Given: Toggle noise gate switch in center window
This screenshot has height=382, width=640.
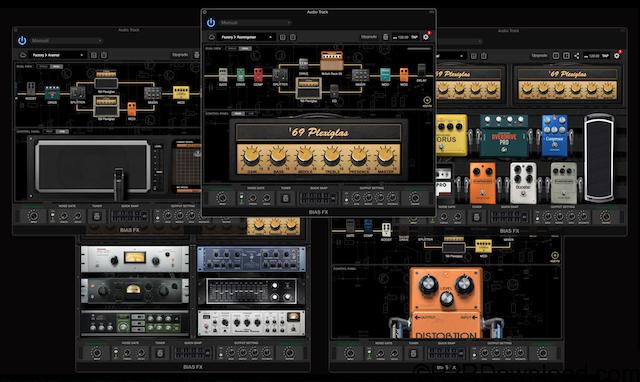Looking at the screenshot, I should pos(242,198).
